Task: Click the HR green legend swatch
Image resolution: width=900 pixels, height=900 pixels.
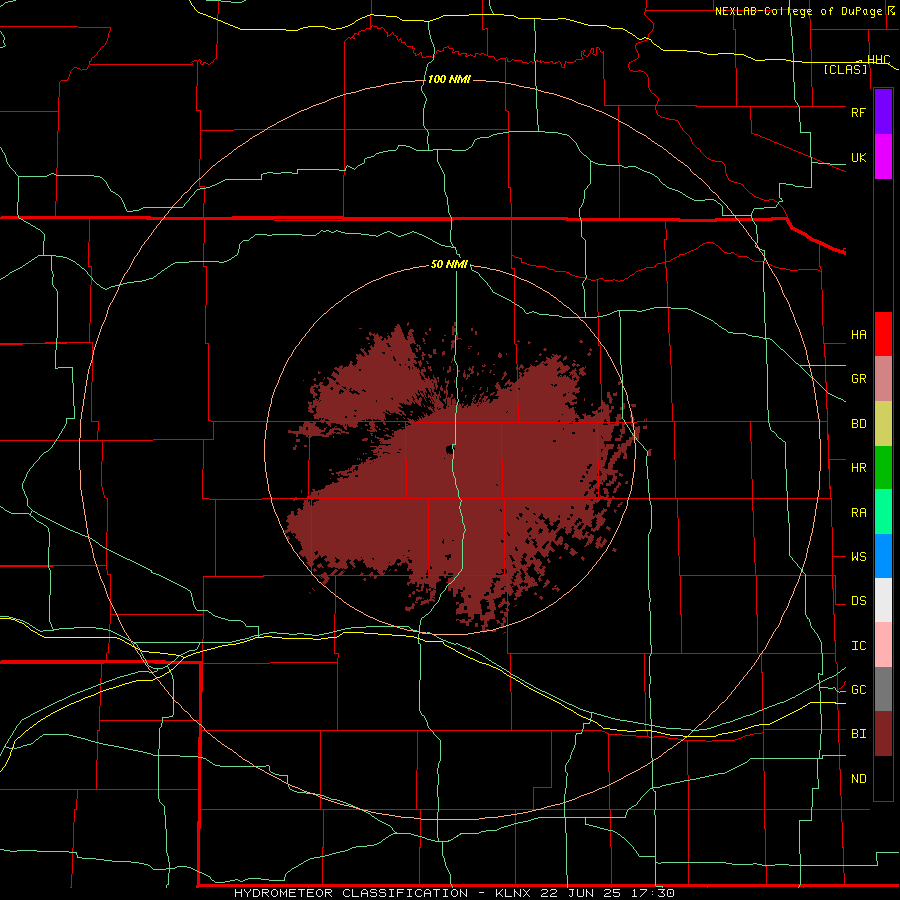Action: 883,468
